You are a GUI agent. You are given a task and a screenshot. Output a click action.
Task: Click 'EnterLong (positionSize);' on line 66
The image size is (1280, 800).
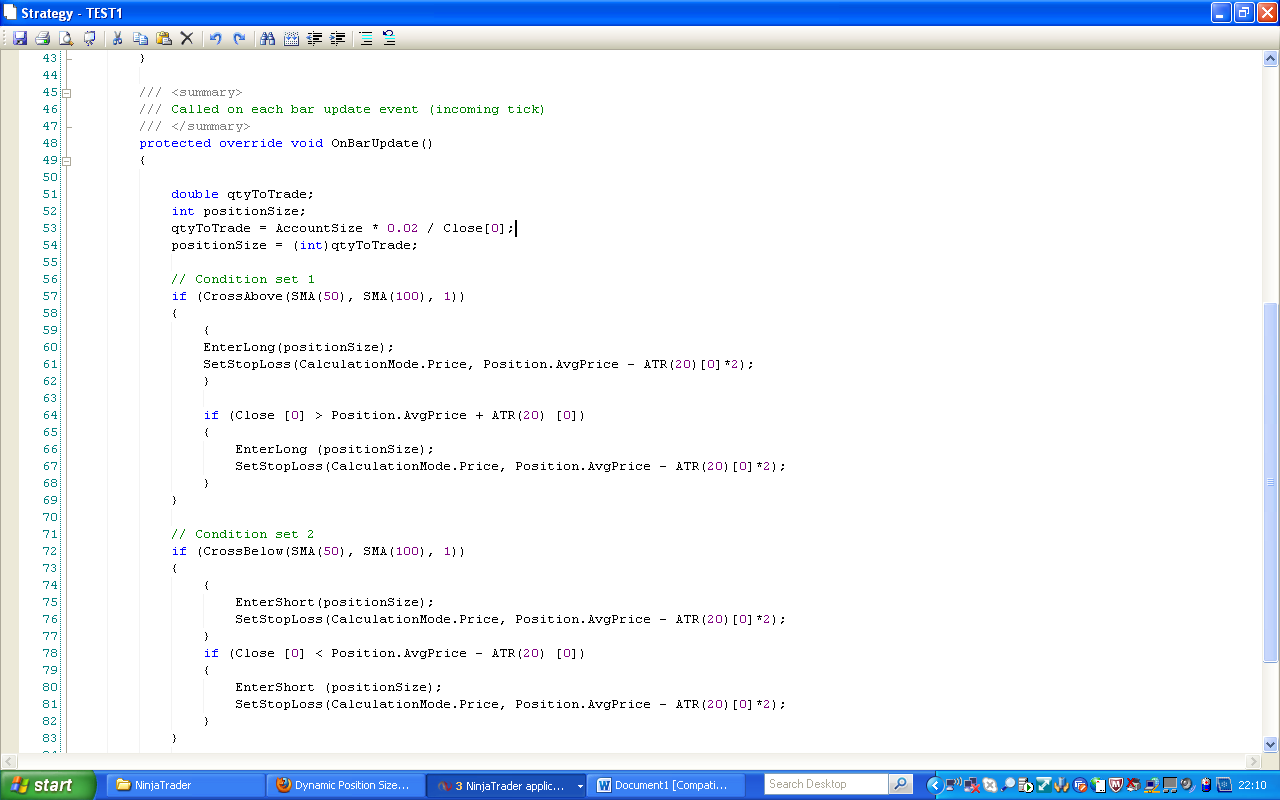335,449
